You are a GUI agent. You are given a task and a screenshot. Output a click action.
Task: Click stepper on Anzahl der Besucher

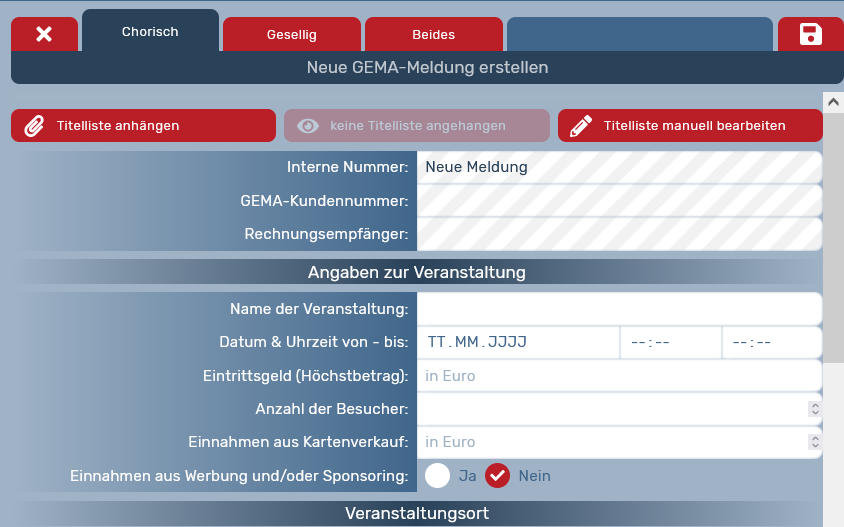pyautogui.click(x=814, y=409)
